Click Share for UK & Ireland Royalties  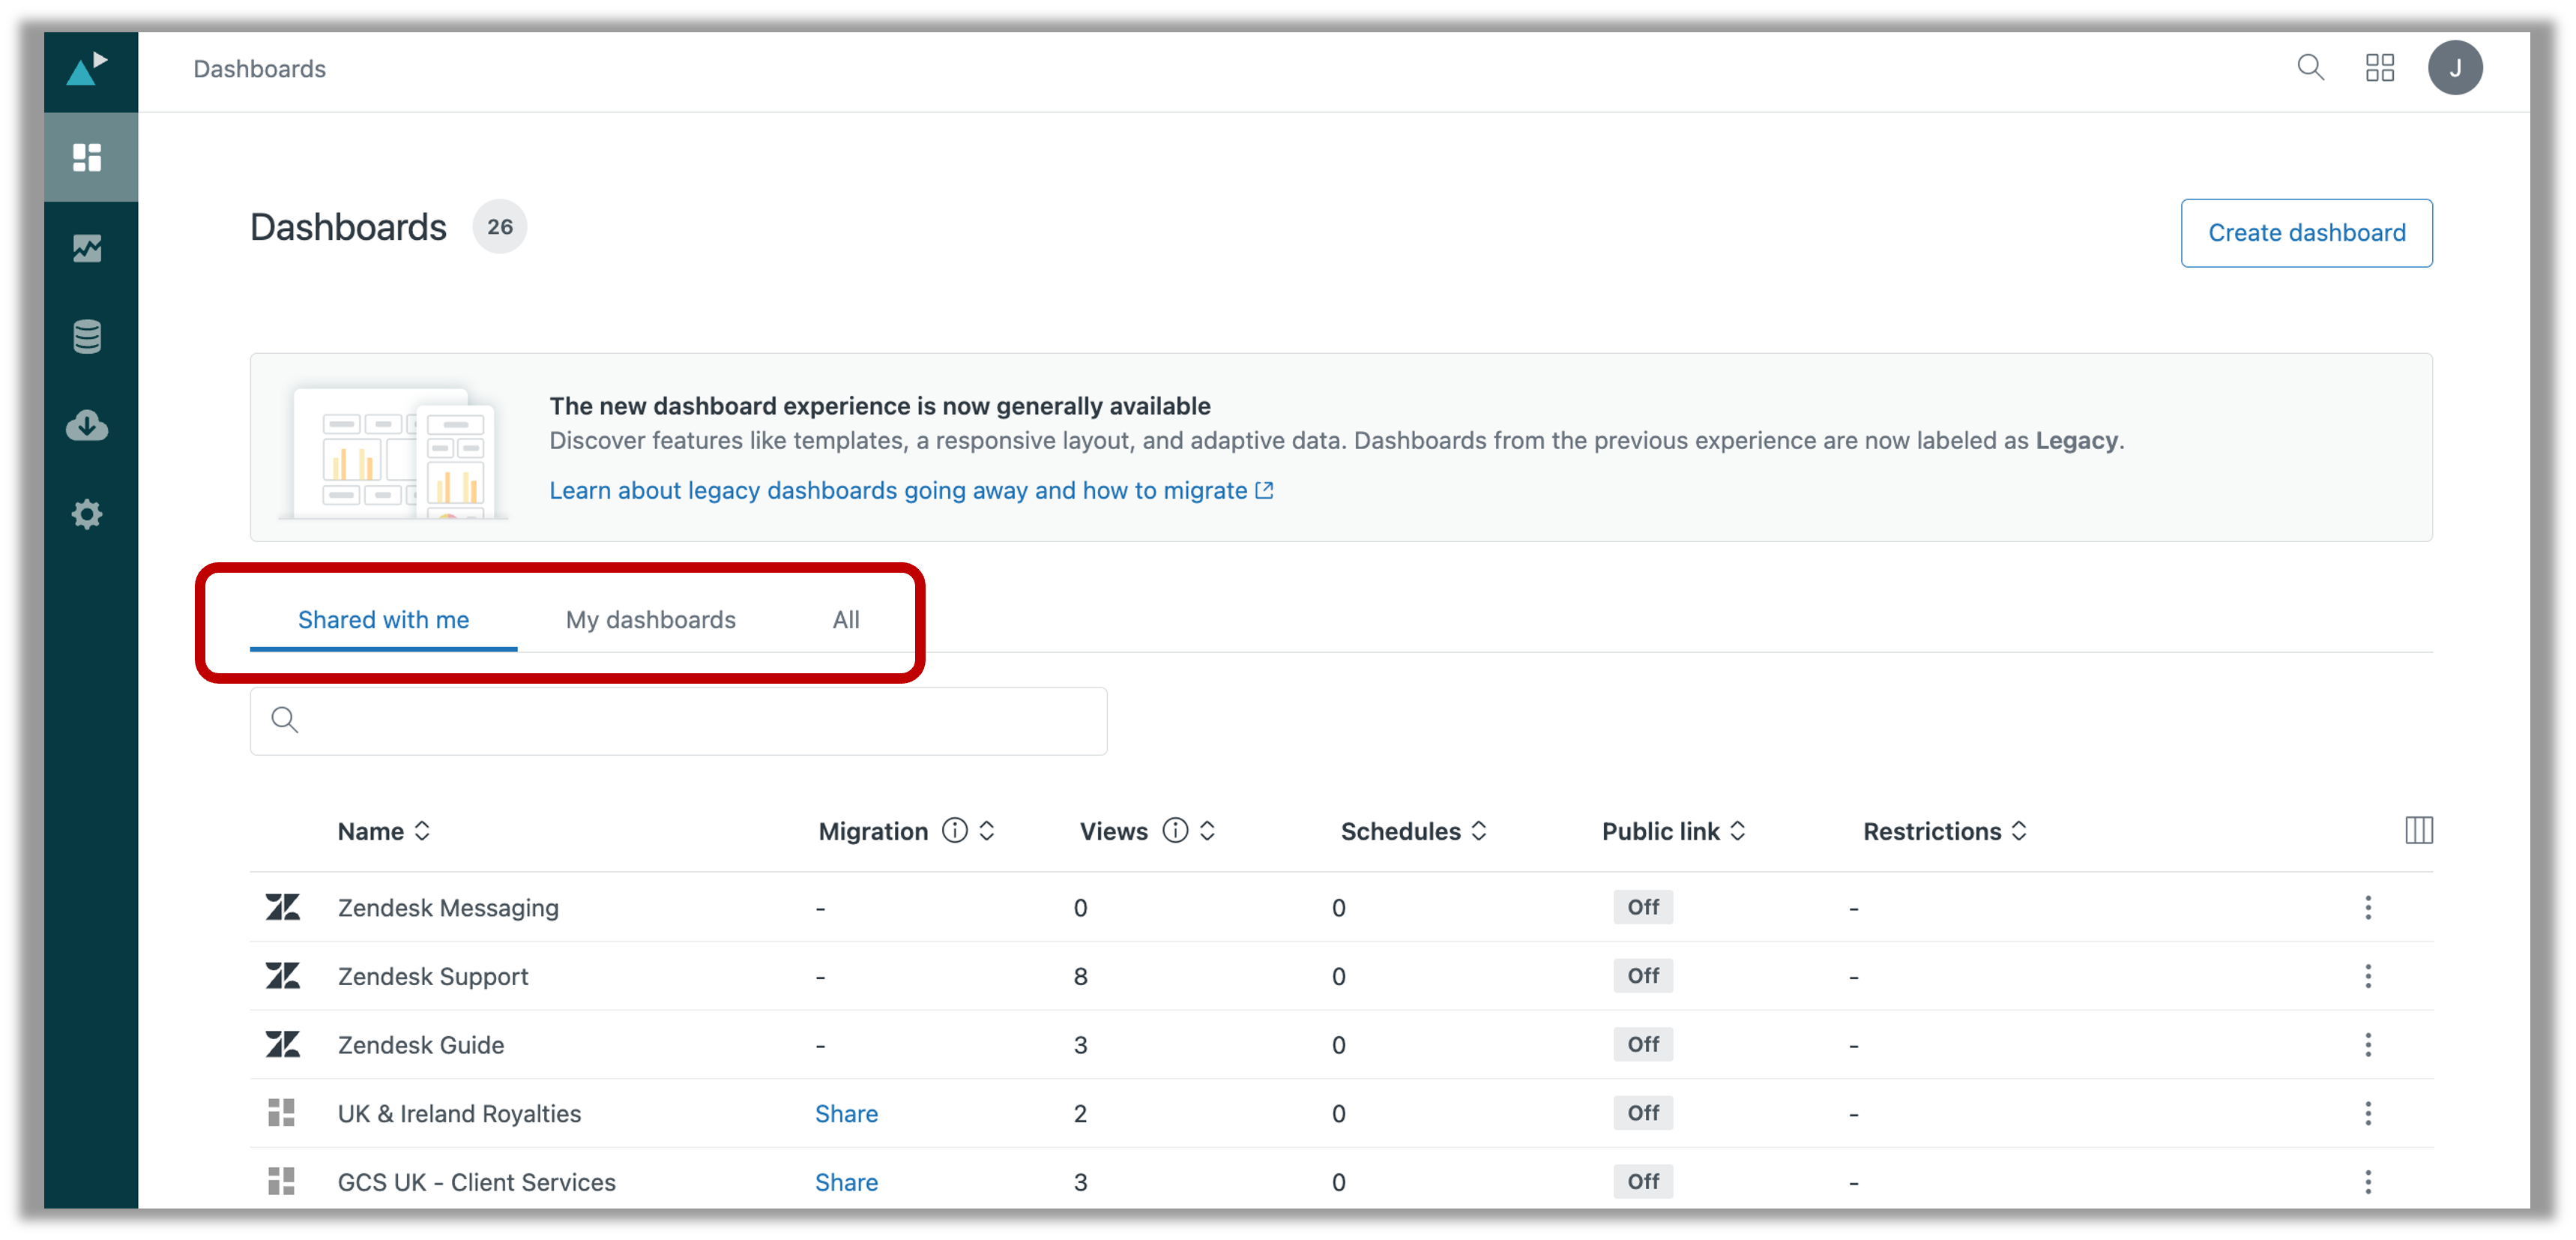coord(846,1113)
